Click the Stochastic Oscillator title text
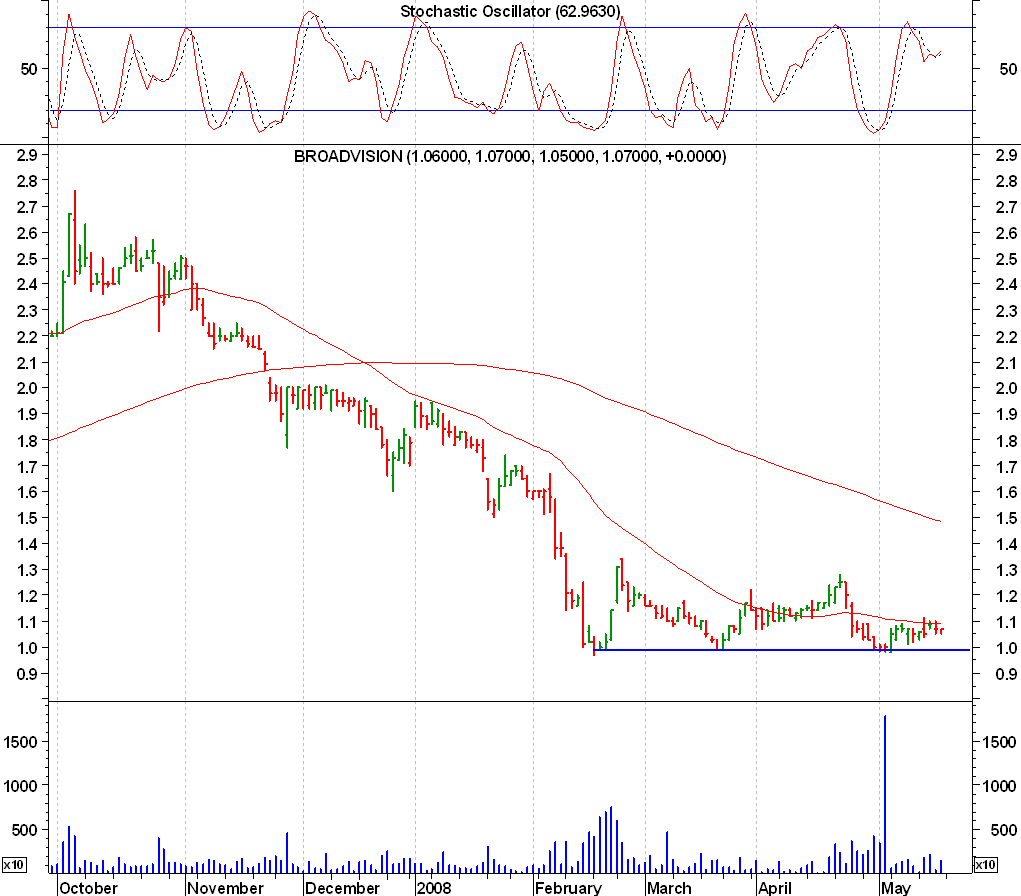This screenshot has width=1021, height=896. [x=510, y=12]
